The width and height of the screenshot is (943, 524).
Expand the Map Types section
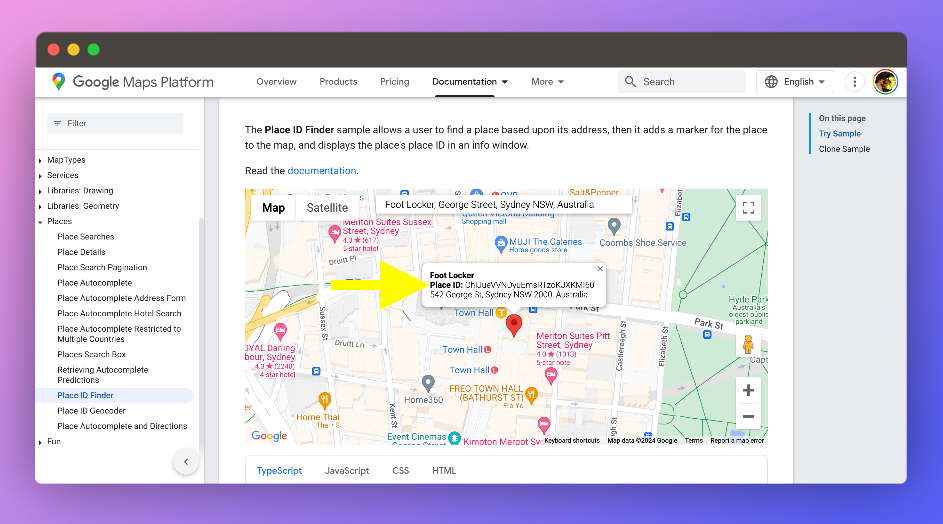(x=40, y=161)
